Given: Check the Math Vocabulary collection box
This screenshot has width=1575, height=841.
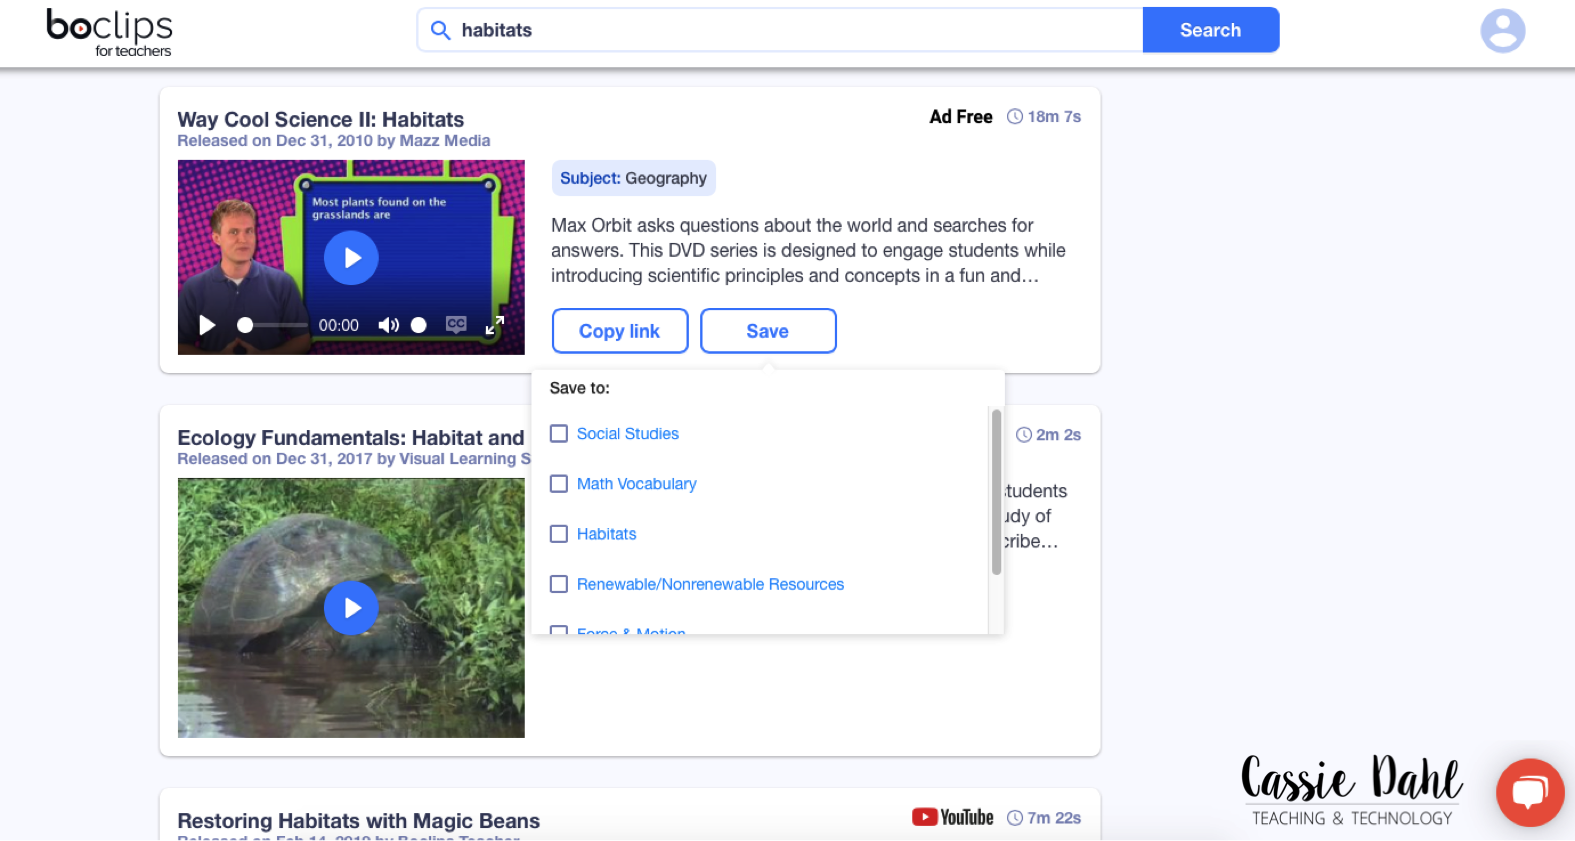Looking at the screenshot, I should 559,484.
